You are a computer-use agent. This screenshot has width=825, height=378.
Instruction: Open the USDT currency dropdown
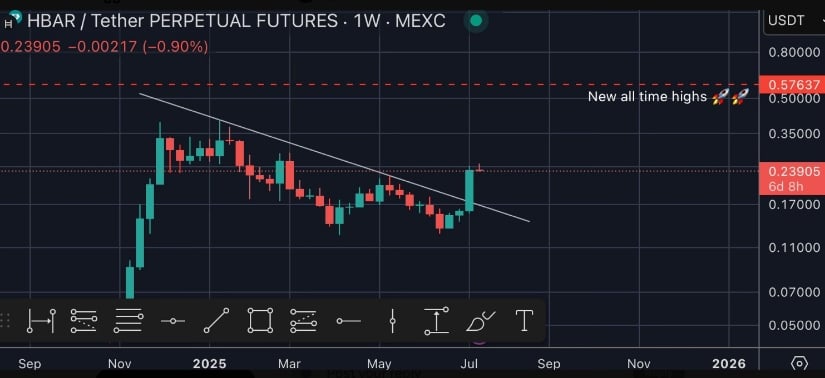point(793,21)
